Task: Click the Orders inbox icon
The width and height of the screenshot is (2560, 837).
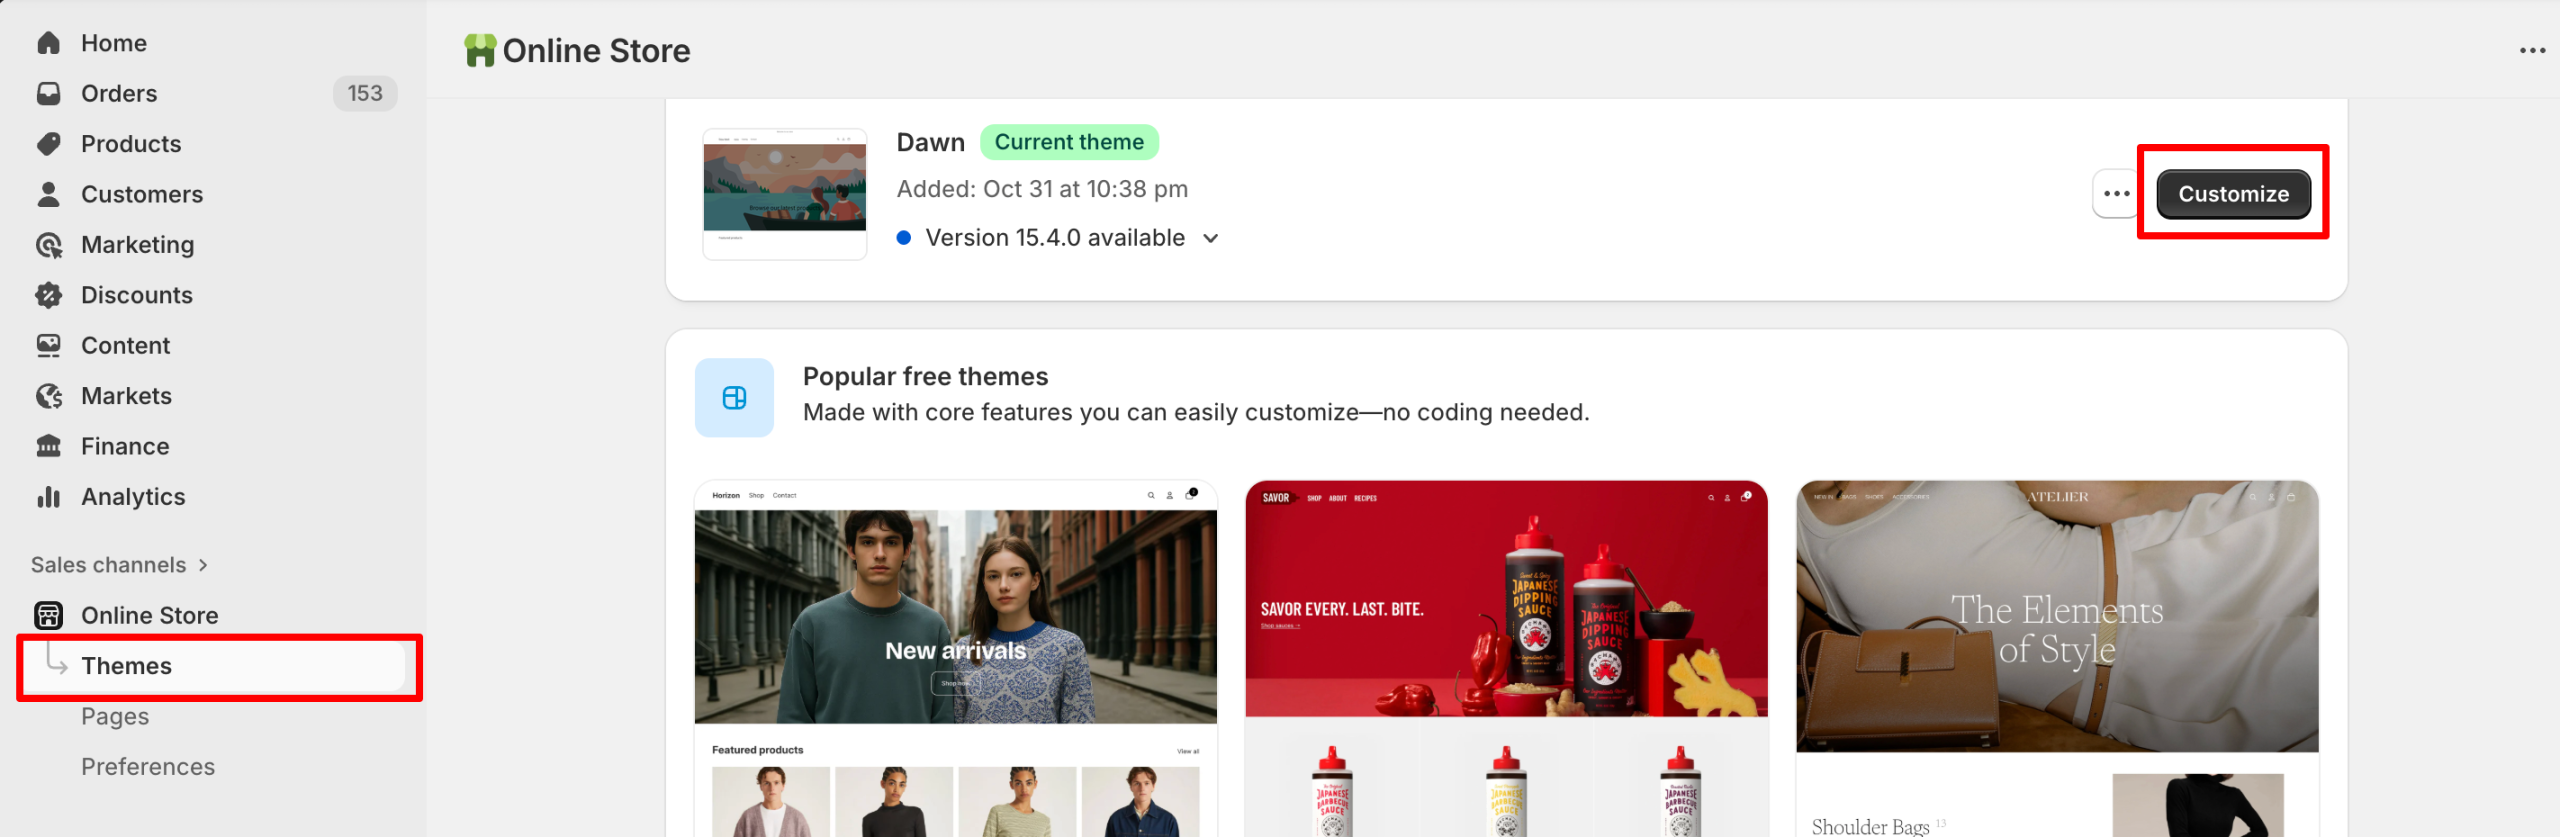Action: [x=48, y=93]
